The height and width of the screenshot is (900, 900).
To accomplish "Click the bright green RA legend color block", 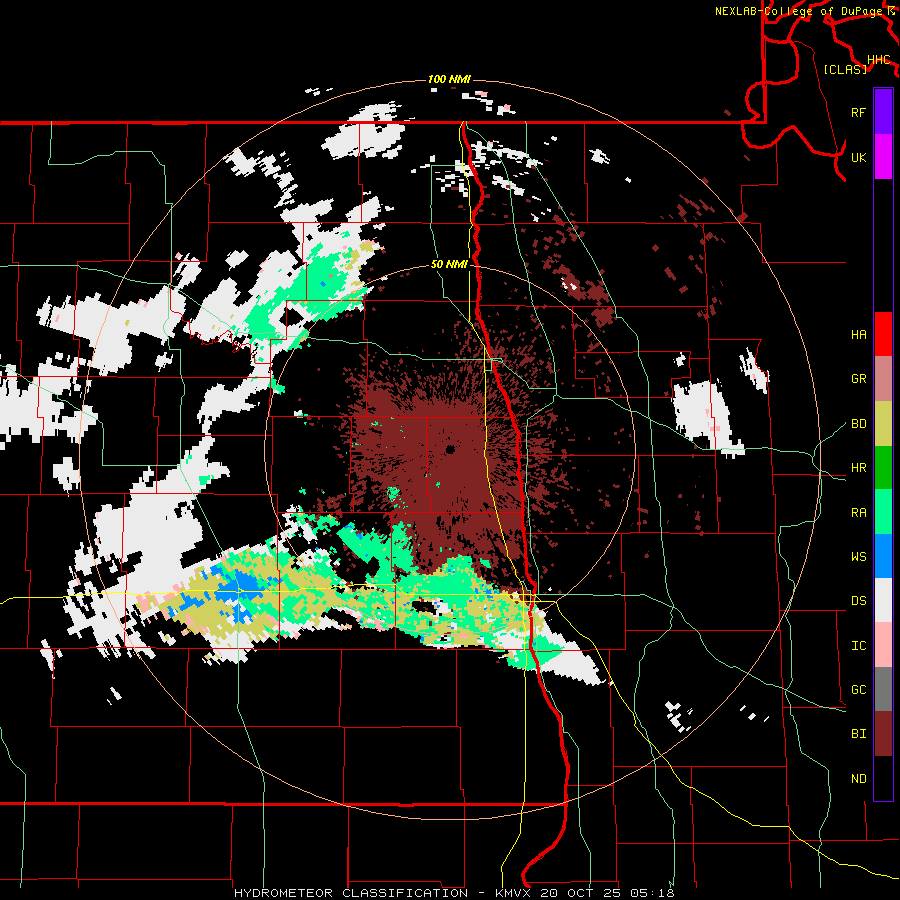I will pos(883,512).
